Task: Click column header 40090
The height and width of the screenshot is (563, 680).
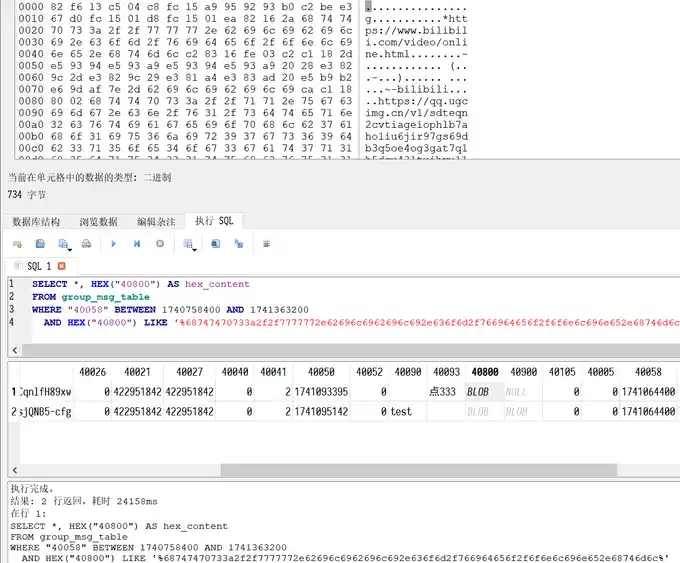Action: point(408,372)
